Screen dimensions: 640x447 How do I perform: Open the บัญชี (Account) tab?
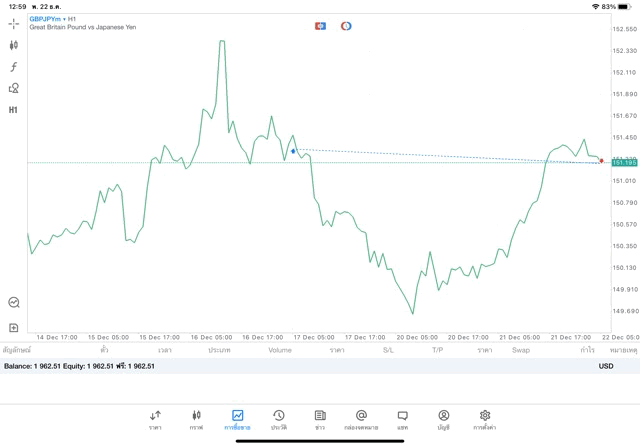point(443,420)
